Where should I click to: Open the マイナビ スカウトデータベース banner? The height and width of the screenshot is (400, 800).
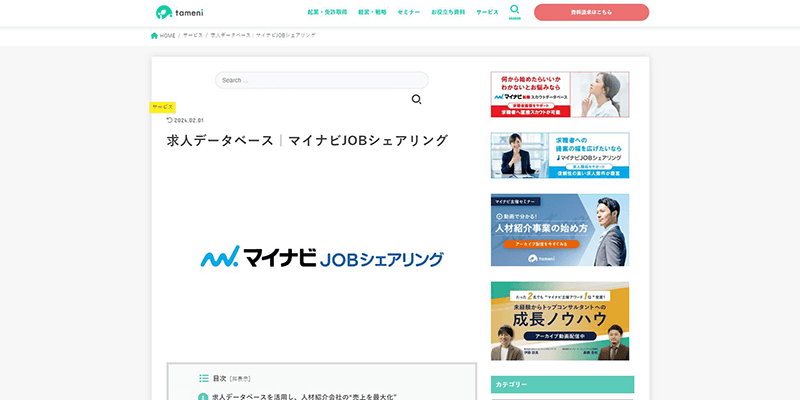pyautogui.click(x=560, y=94)
